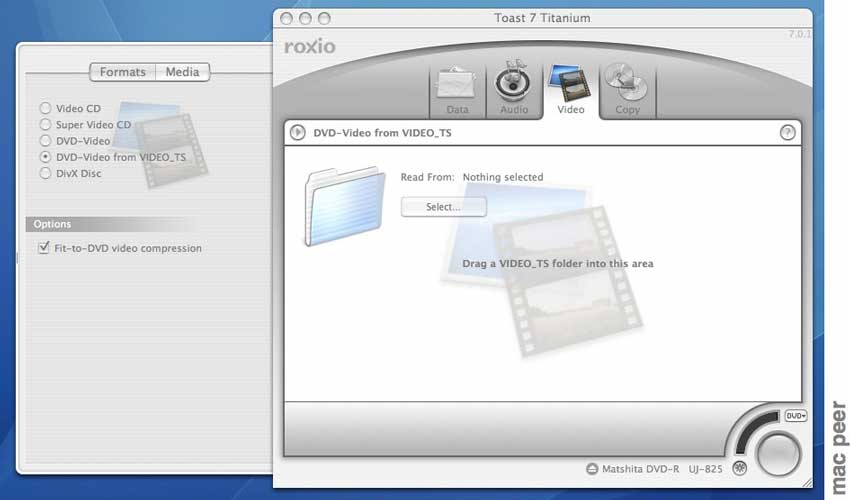Open the Video tab

click(570, 90)
